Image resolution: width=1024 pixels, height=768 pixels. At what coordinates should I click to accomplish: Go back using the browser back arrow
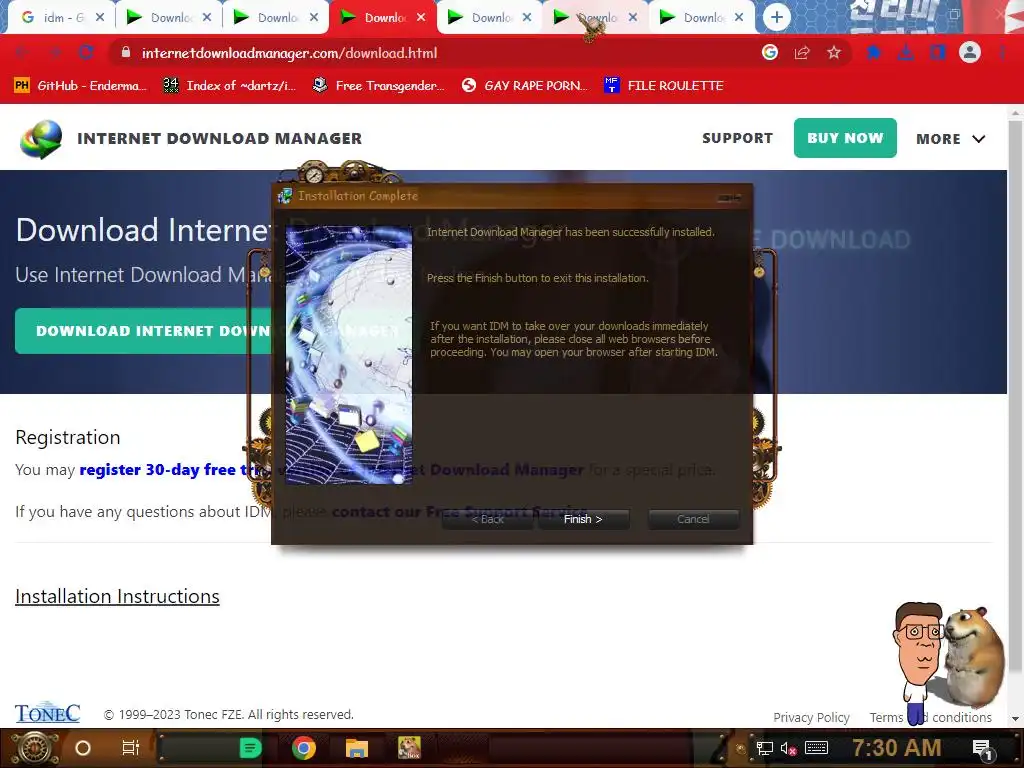click(22, 53)
